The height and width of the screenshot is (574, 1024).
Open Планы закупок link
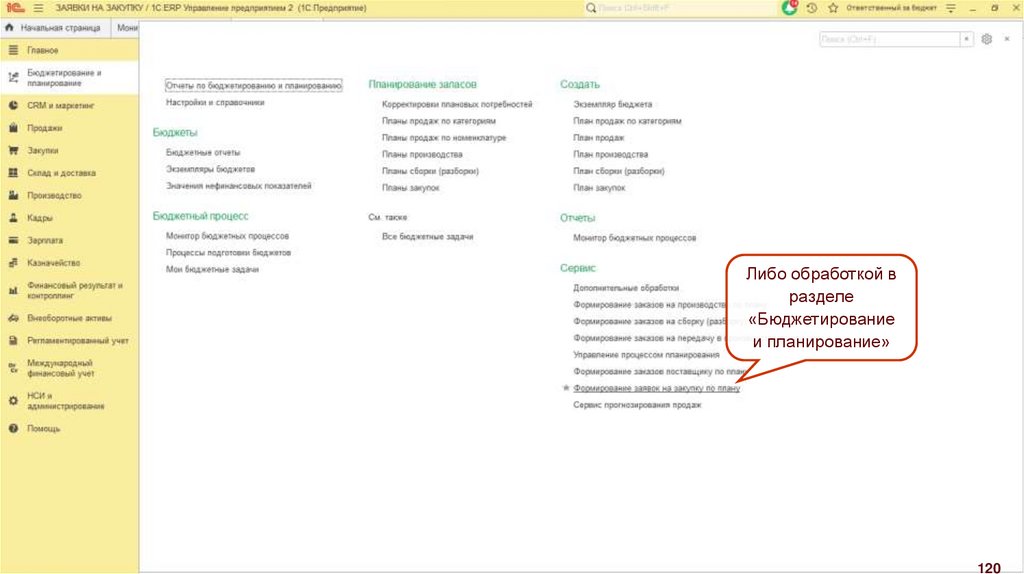[411, 188]
